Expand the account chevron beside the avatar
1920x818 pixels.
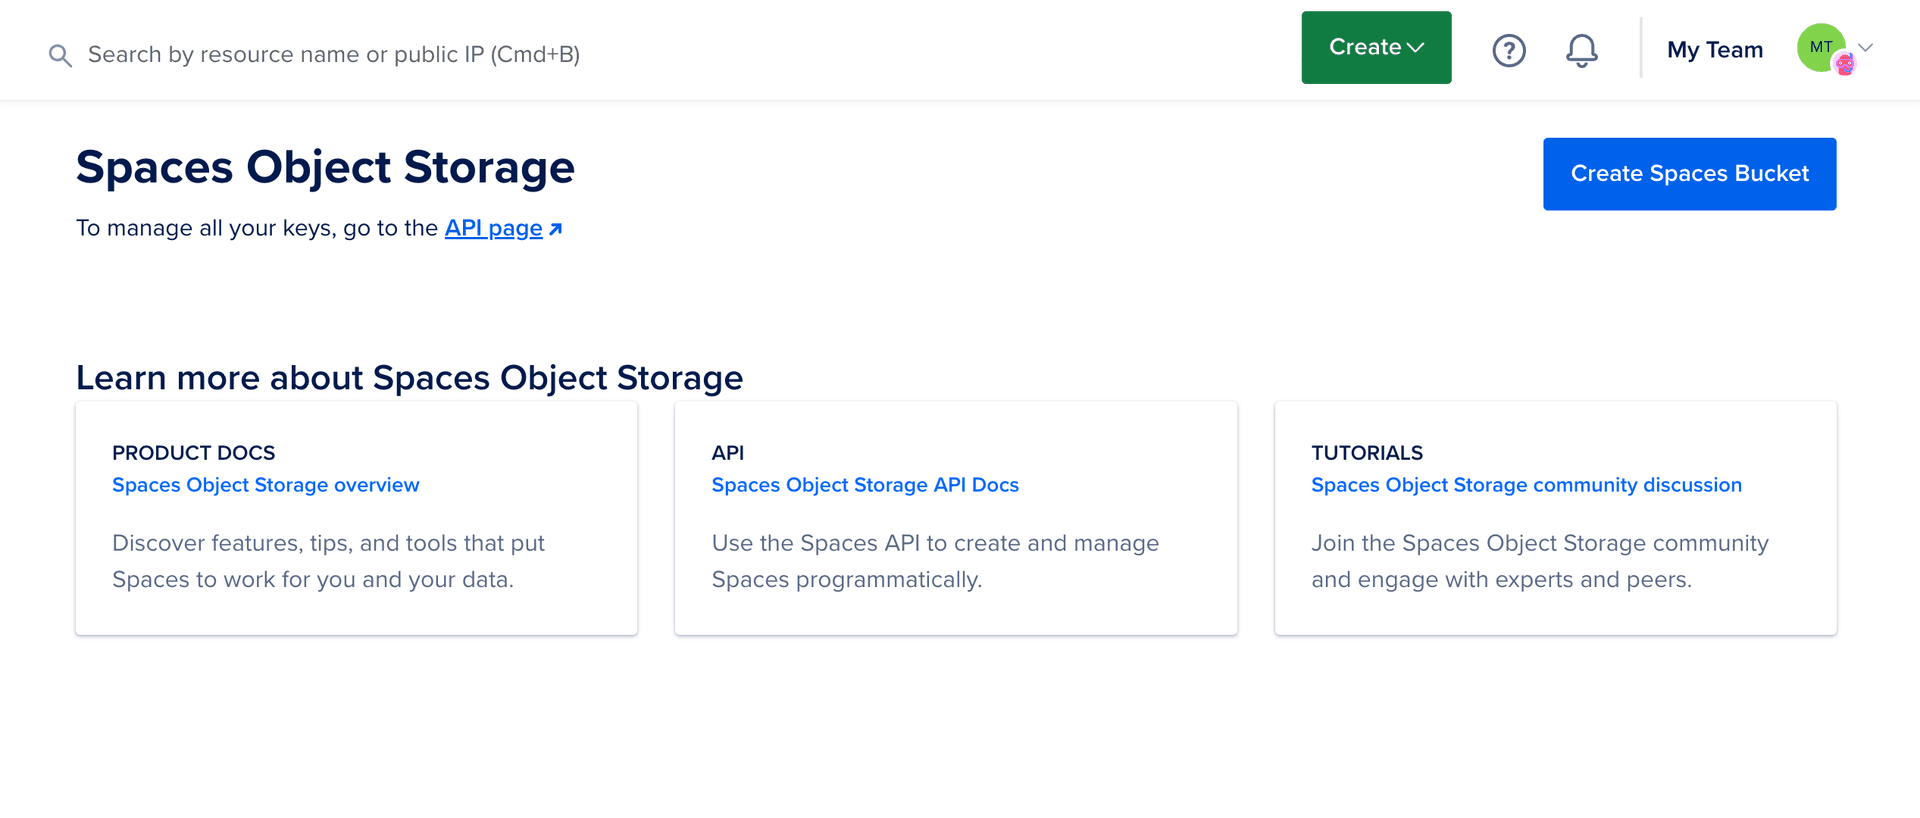click(1866, 47)
